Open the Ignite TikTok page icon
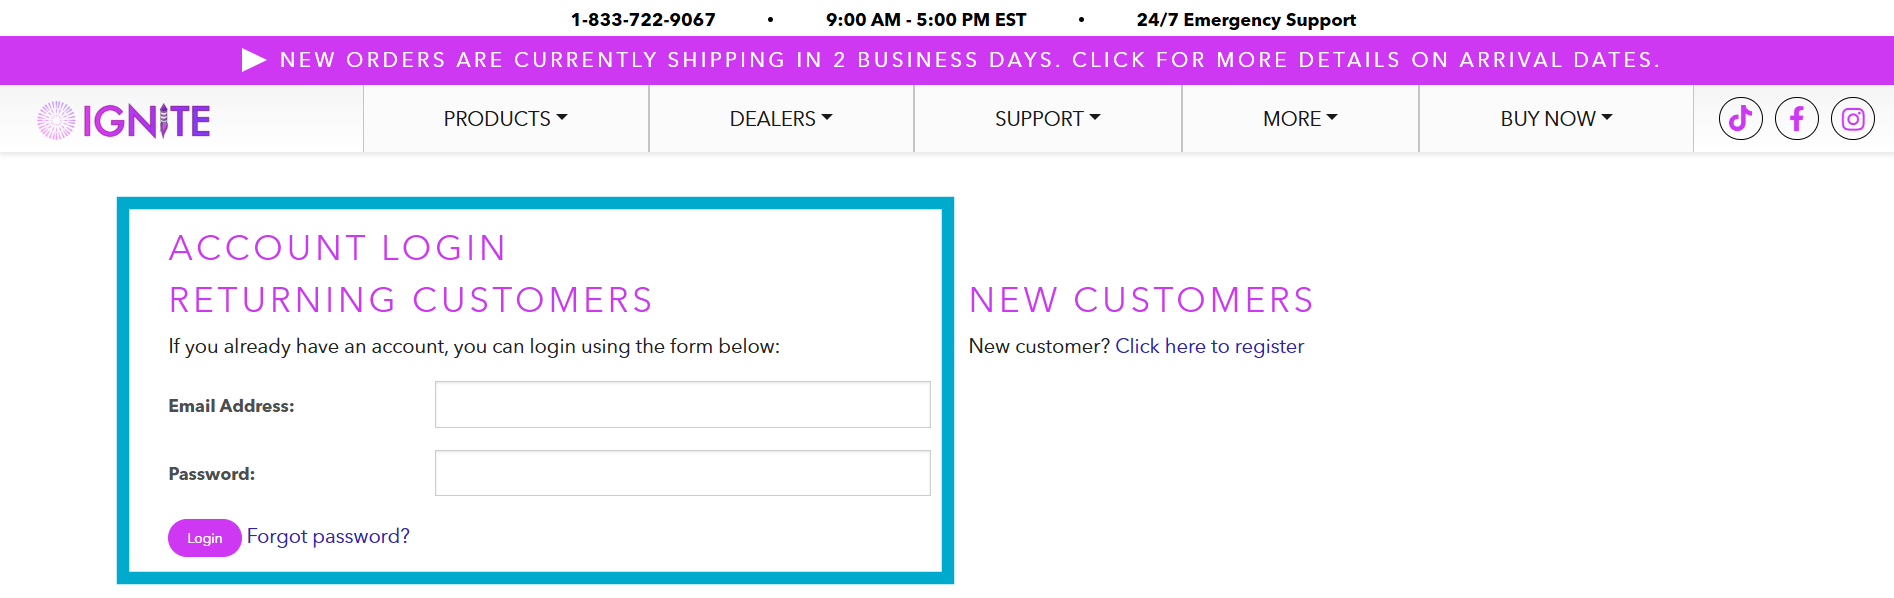This screenshot has height=598, width=1894. click(1740, 119)
